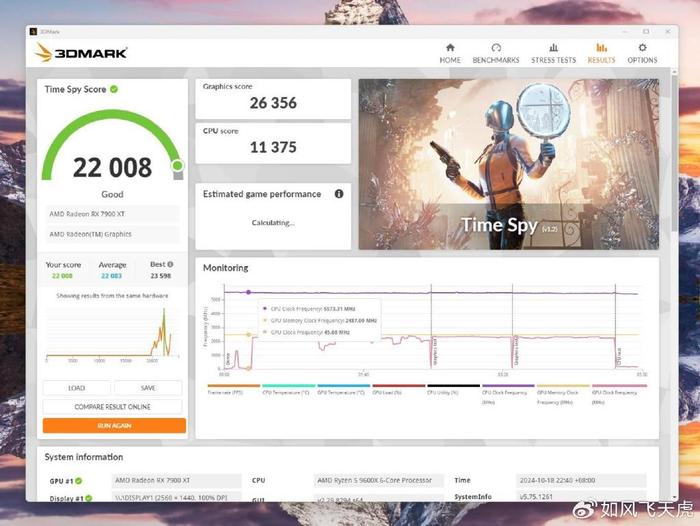Maximize the 3DMark window
Image resolution: width=700 pixels, height=526 pixels.
(646, 31)
